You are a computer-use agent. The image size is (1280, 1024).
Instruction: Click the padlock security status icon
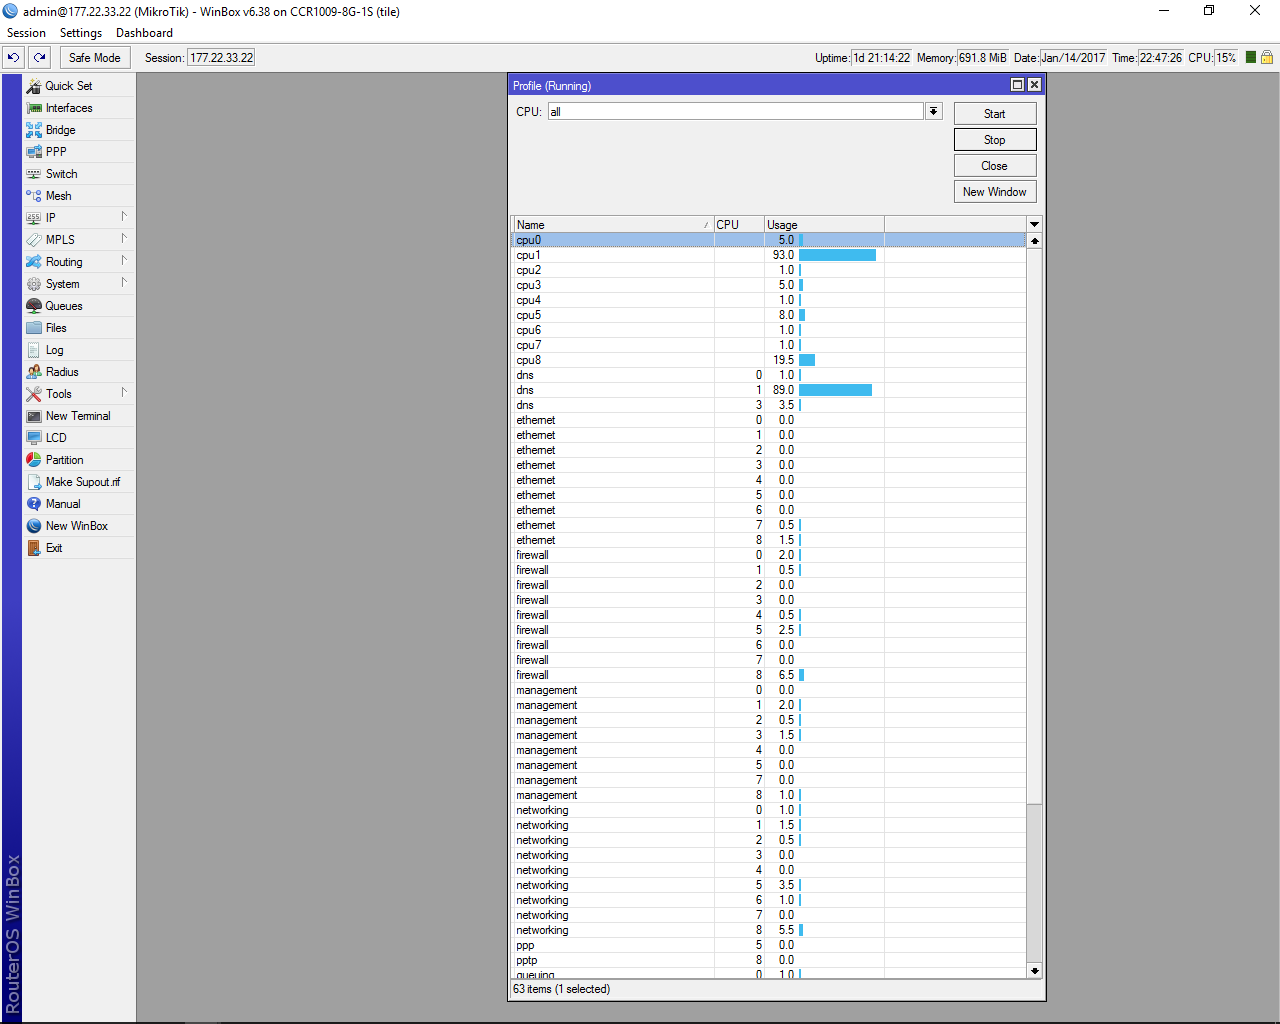pyautogui.click(x=1267, y=58)
